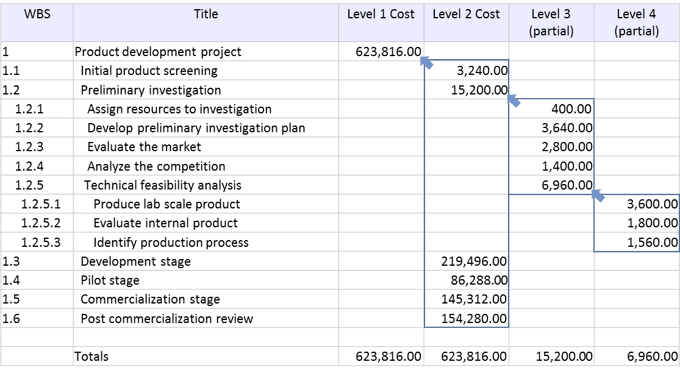Select the 145,312.00 cost cell
The image size is (680, 373).
(466, 300)
